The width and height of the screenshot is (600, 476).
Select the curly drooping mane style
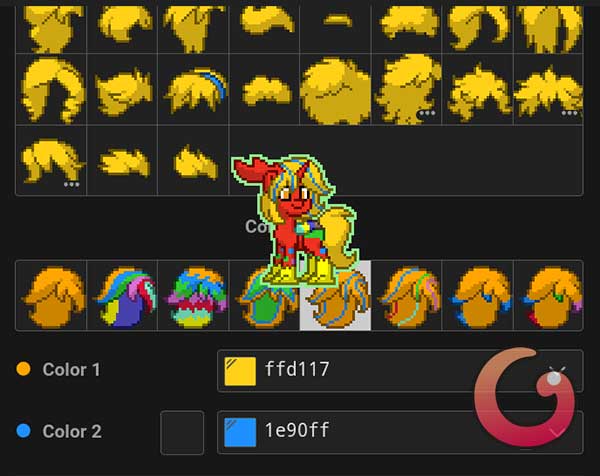pyautogui.click(x=51, y=90)
